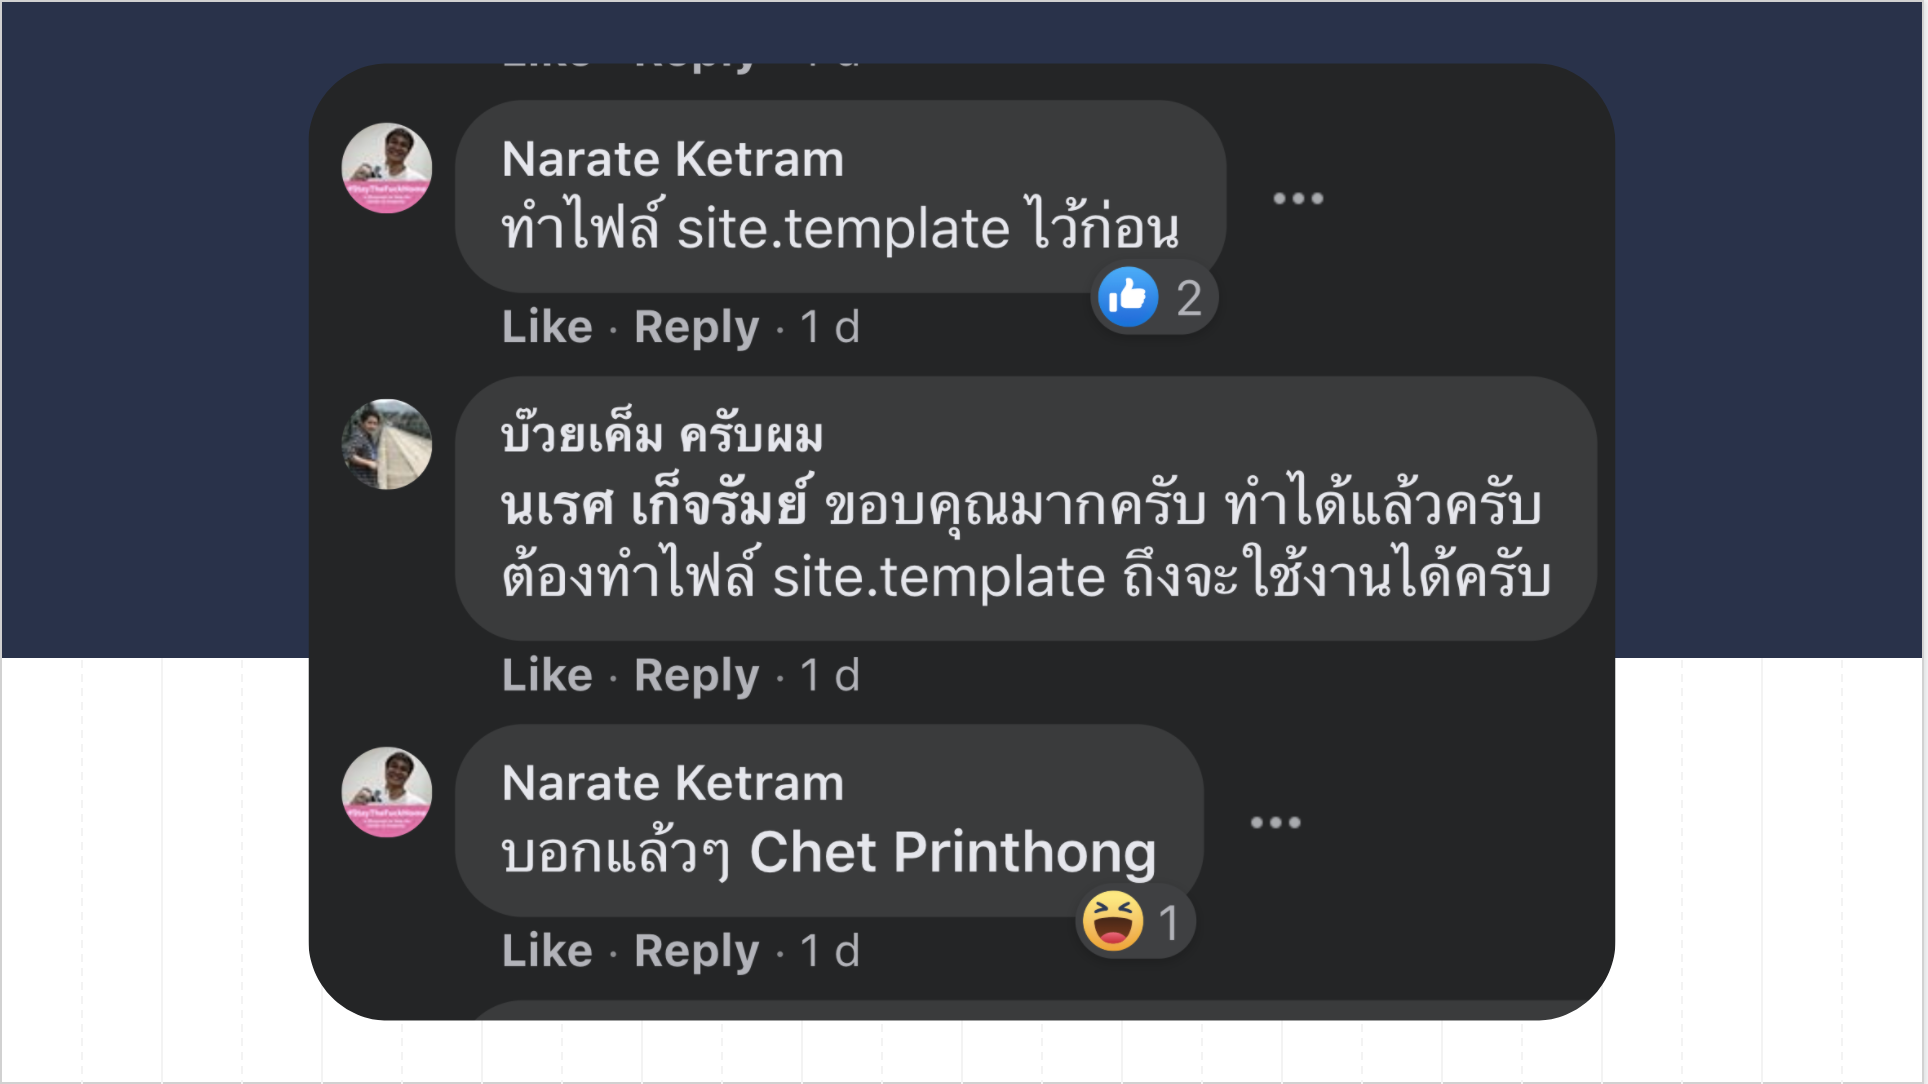1928x1084 pixels.
Task: Click the '1 d' timestamp under บ๊วยเค็ม's comment
Action: click(830, 675)
